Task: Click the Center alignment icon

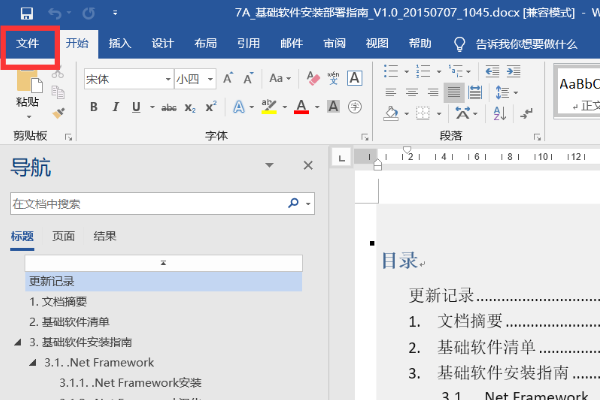Action: coord(412,92)
